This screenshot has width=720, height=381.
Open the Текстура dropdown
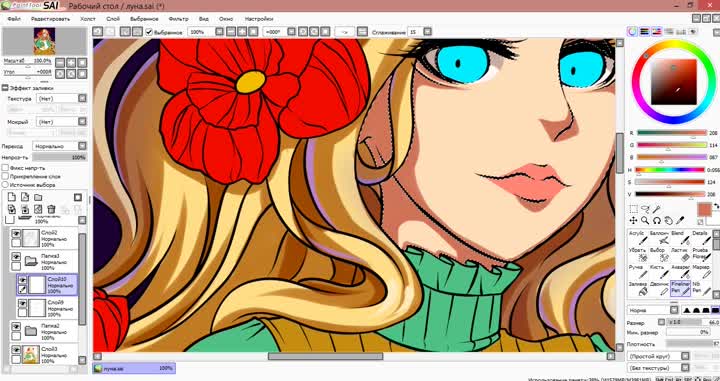coord(61,98)
